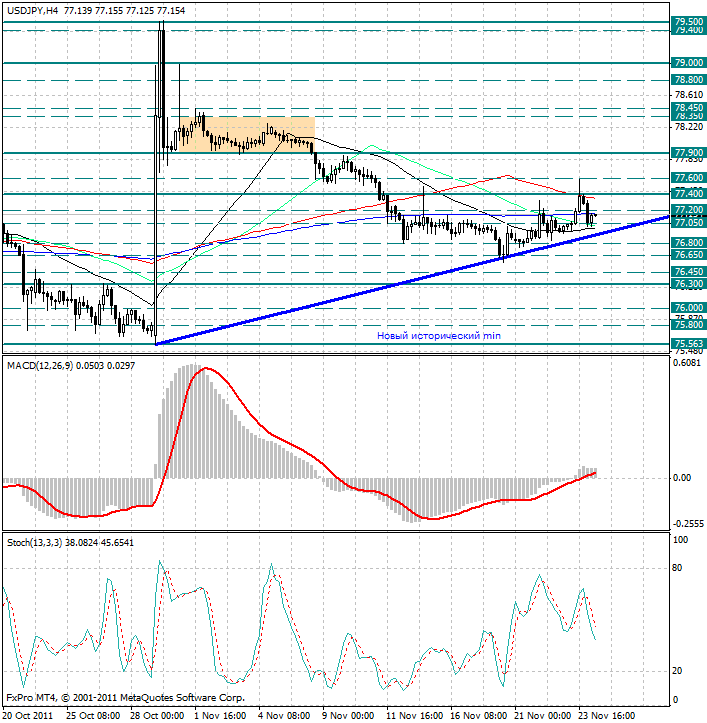This screenshot has width=707, height=723.
Task: Click the 'Новый исторический min' text label
Action: pyautogui.click(x=438, y=337)
